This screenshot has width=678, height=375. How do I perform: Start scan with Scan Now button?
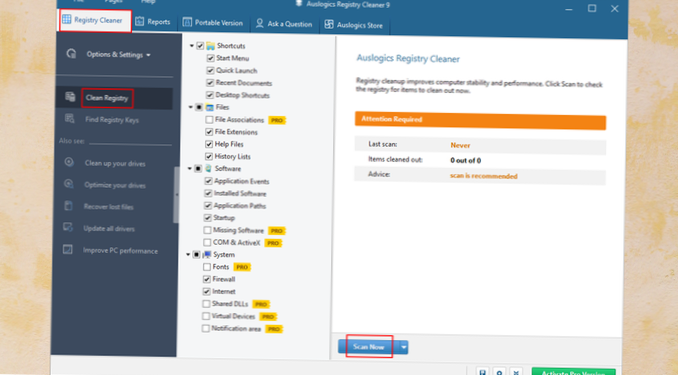pyautogui.click(x=368, y=347)
